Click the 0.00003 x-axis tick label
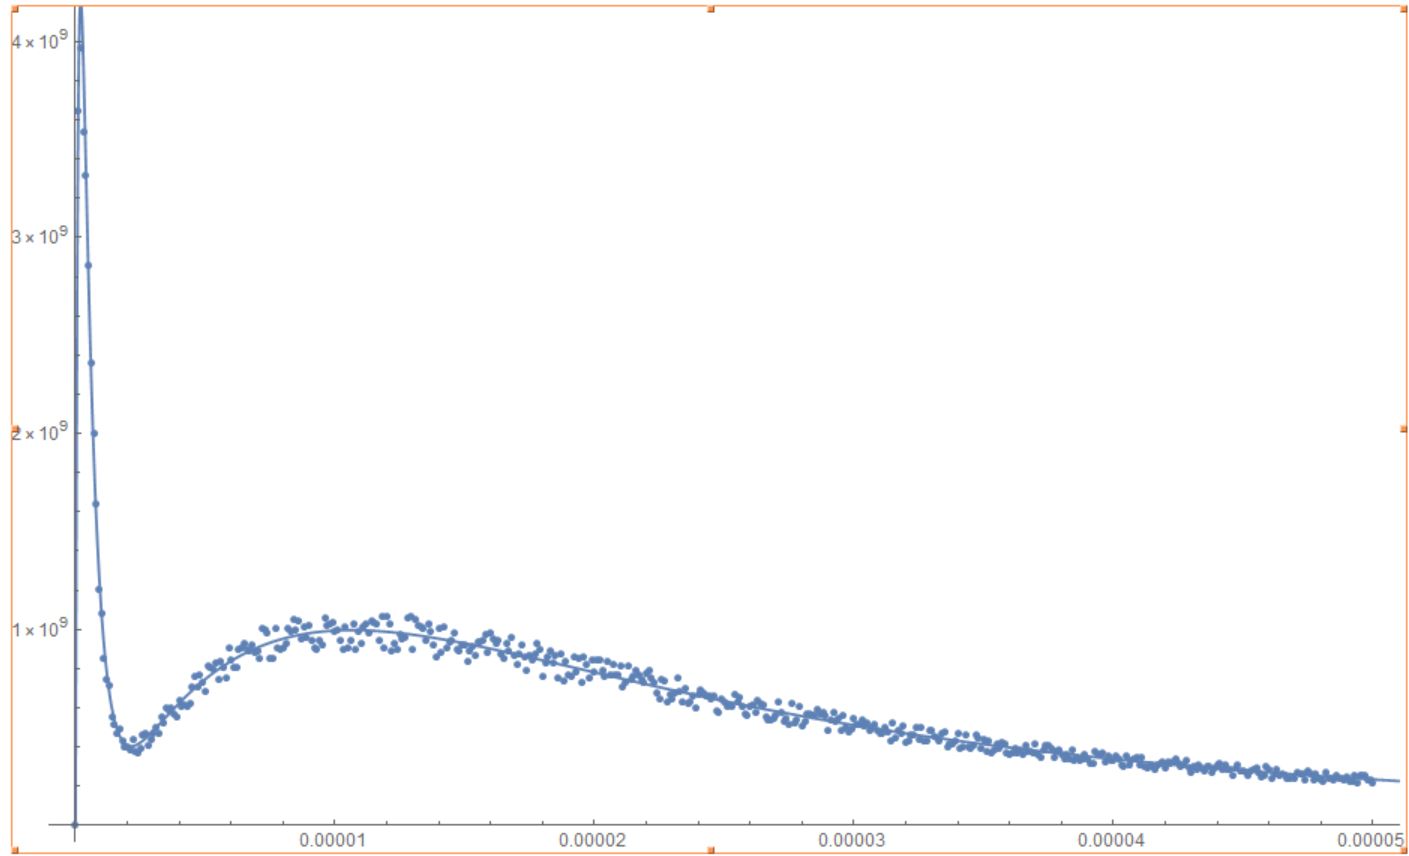This screenshot has width=1409, height=856. click(851, 841)
